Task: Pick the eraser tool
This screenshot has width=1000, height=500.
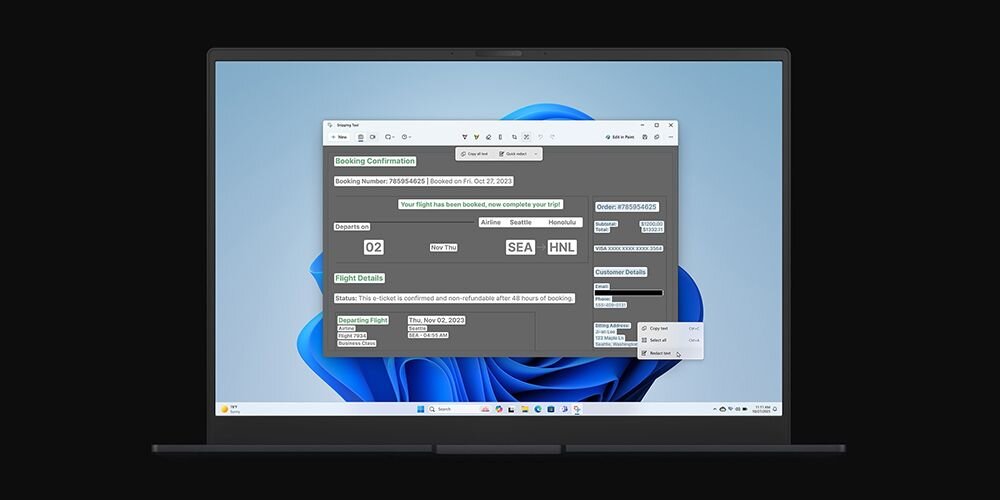Action: click(x=488, y=137)
